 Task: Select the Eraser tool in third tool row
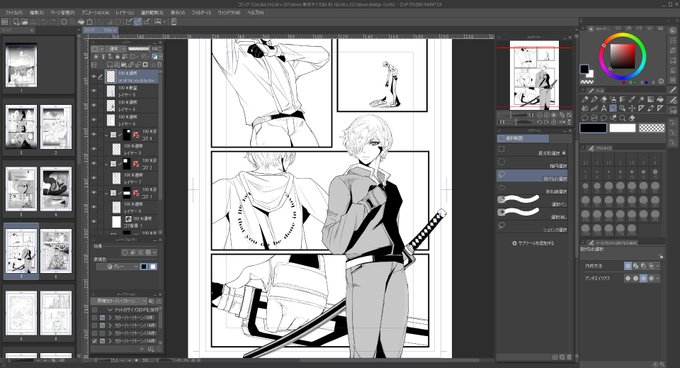(x=632, y=117)
